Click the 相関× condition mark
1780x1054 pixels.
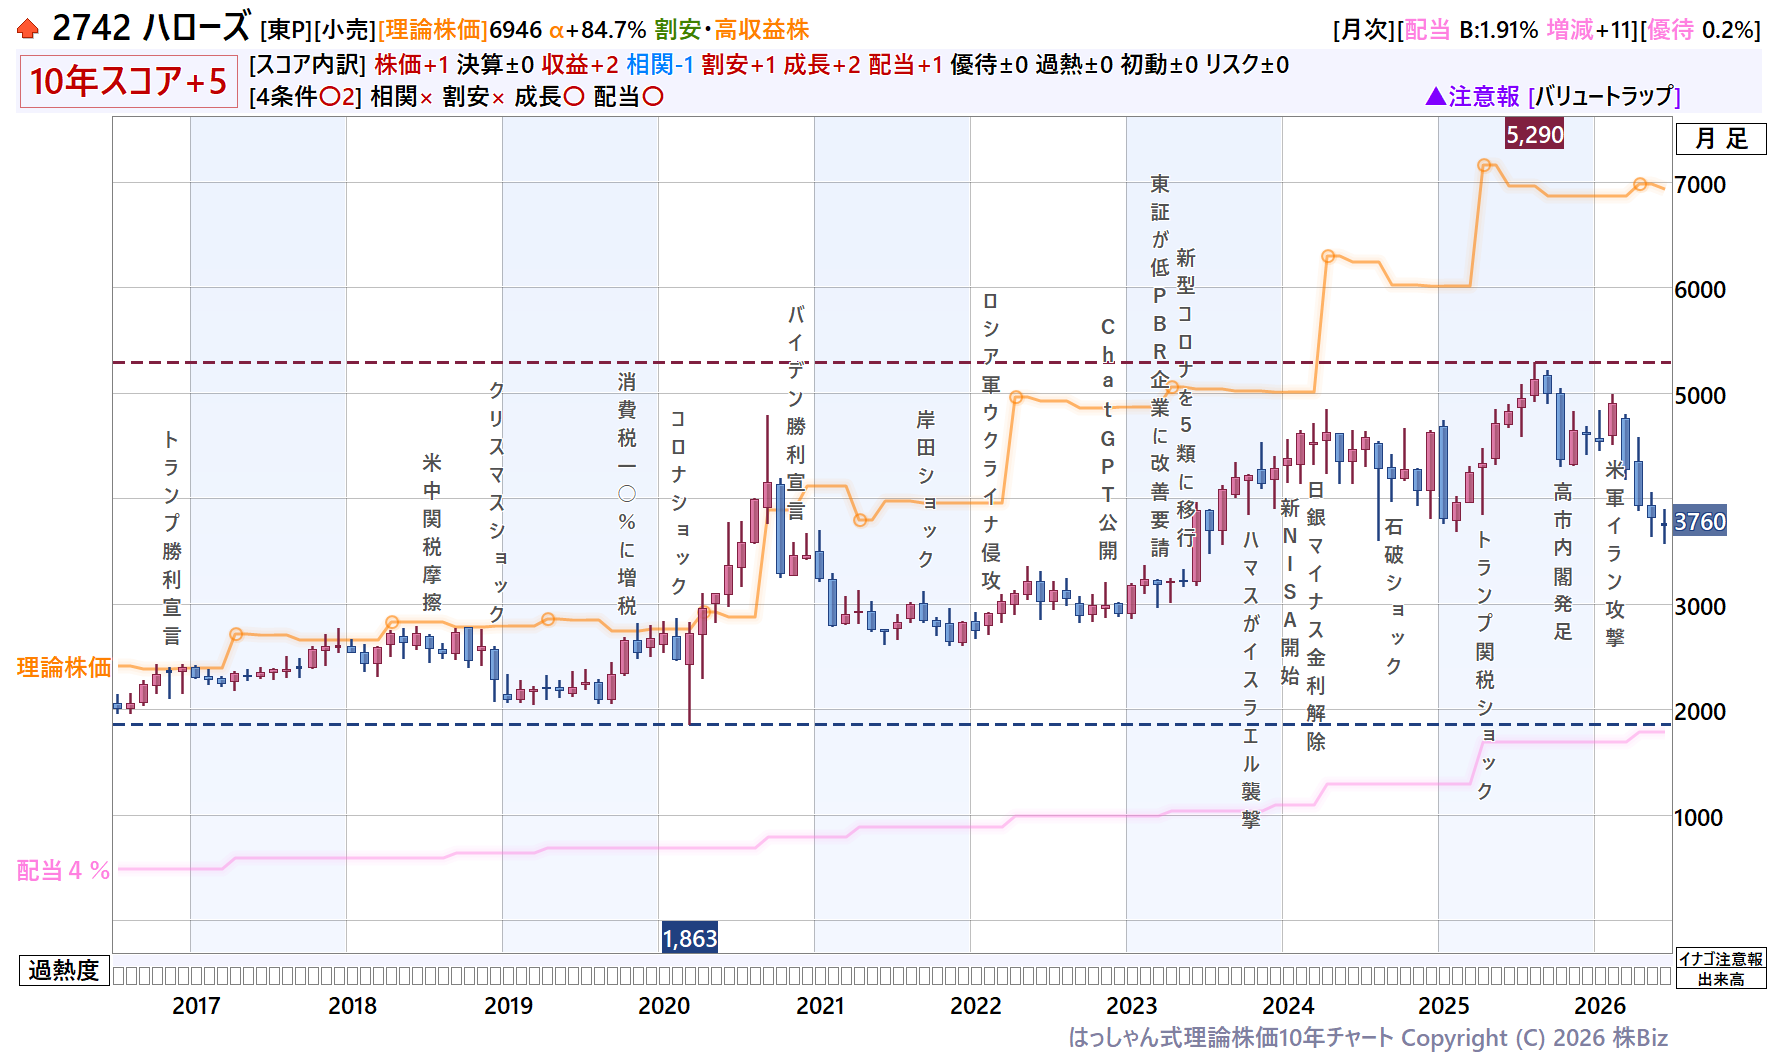click(x=402, y=97)
